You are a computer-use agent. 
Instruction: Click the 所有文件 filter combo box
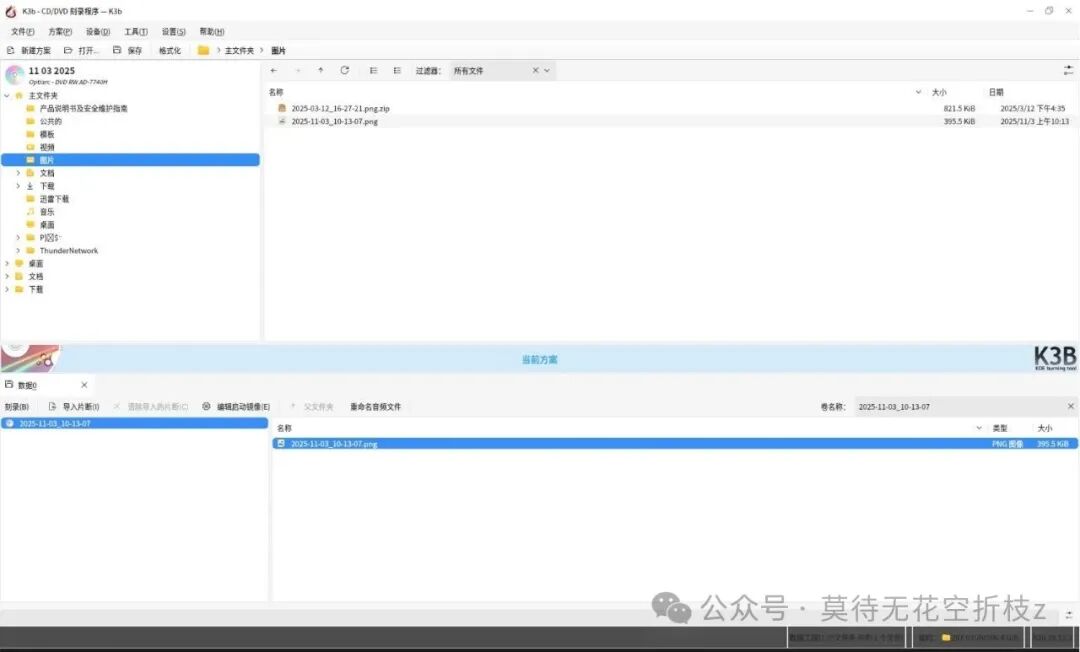point(502,70)
